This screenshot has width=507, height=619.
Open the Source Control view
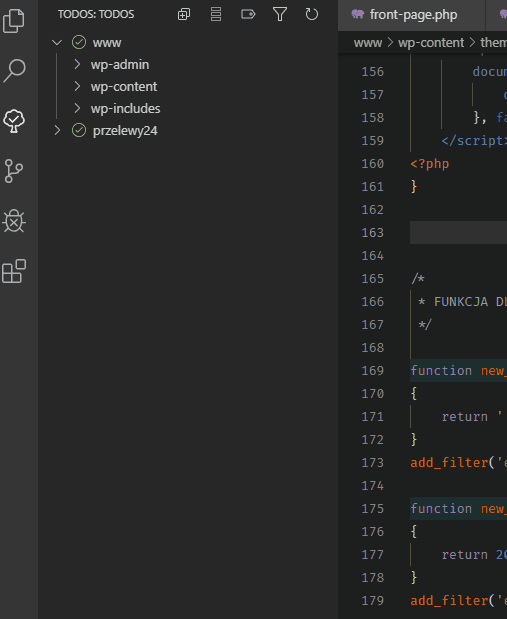pyautogui.click(x=14, y=171)
